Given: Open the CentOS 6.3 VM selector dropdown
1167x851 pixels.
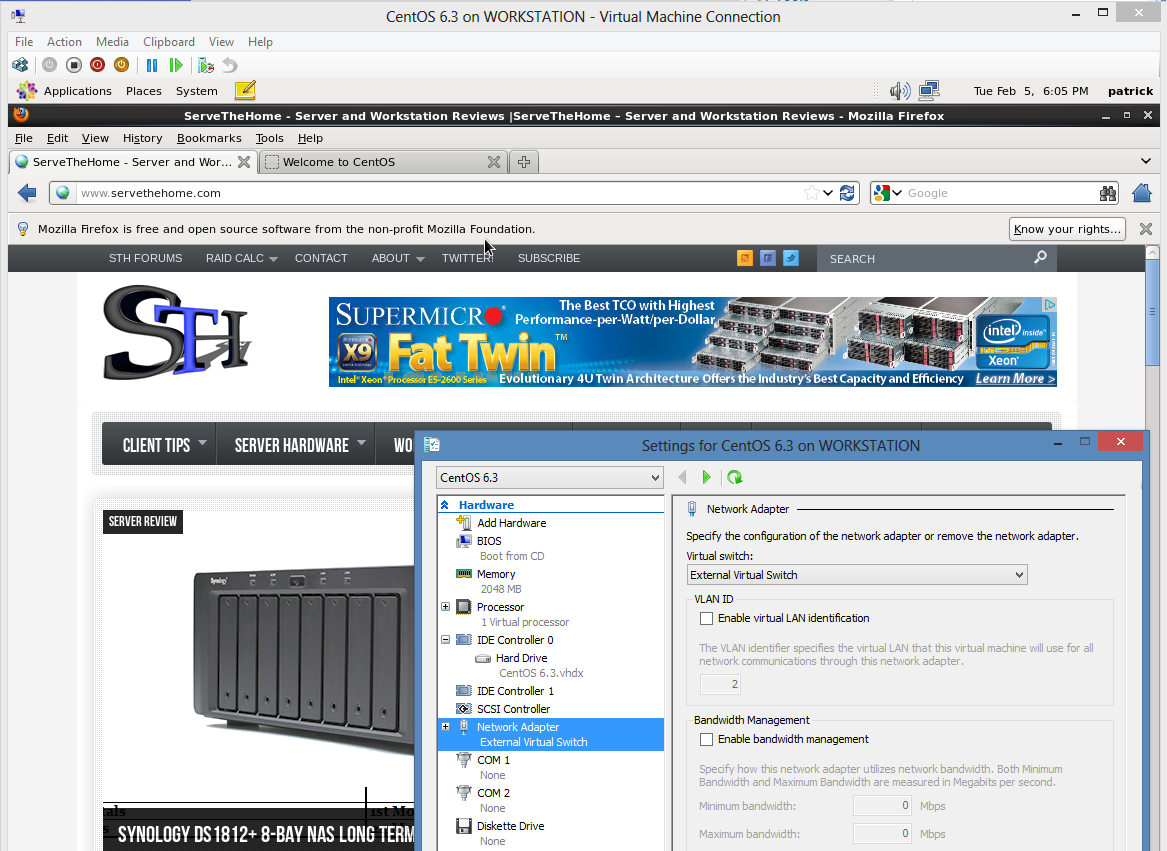Looking at the screenshot, I should click(549, 478).
